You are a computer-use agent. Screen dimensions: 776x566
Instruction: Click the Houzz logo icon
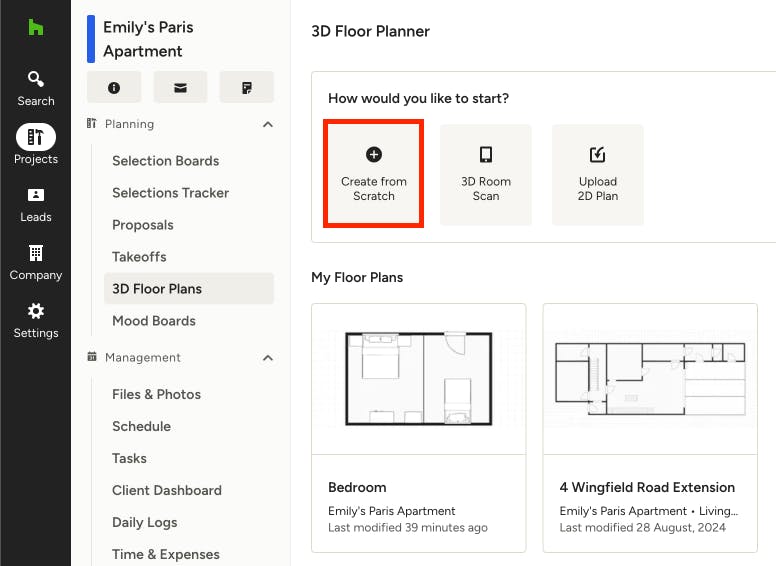pyautogui.click(x=36, y=27)
